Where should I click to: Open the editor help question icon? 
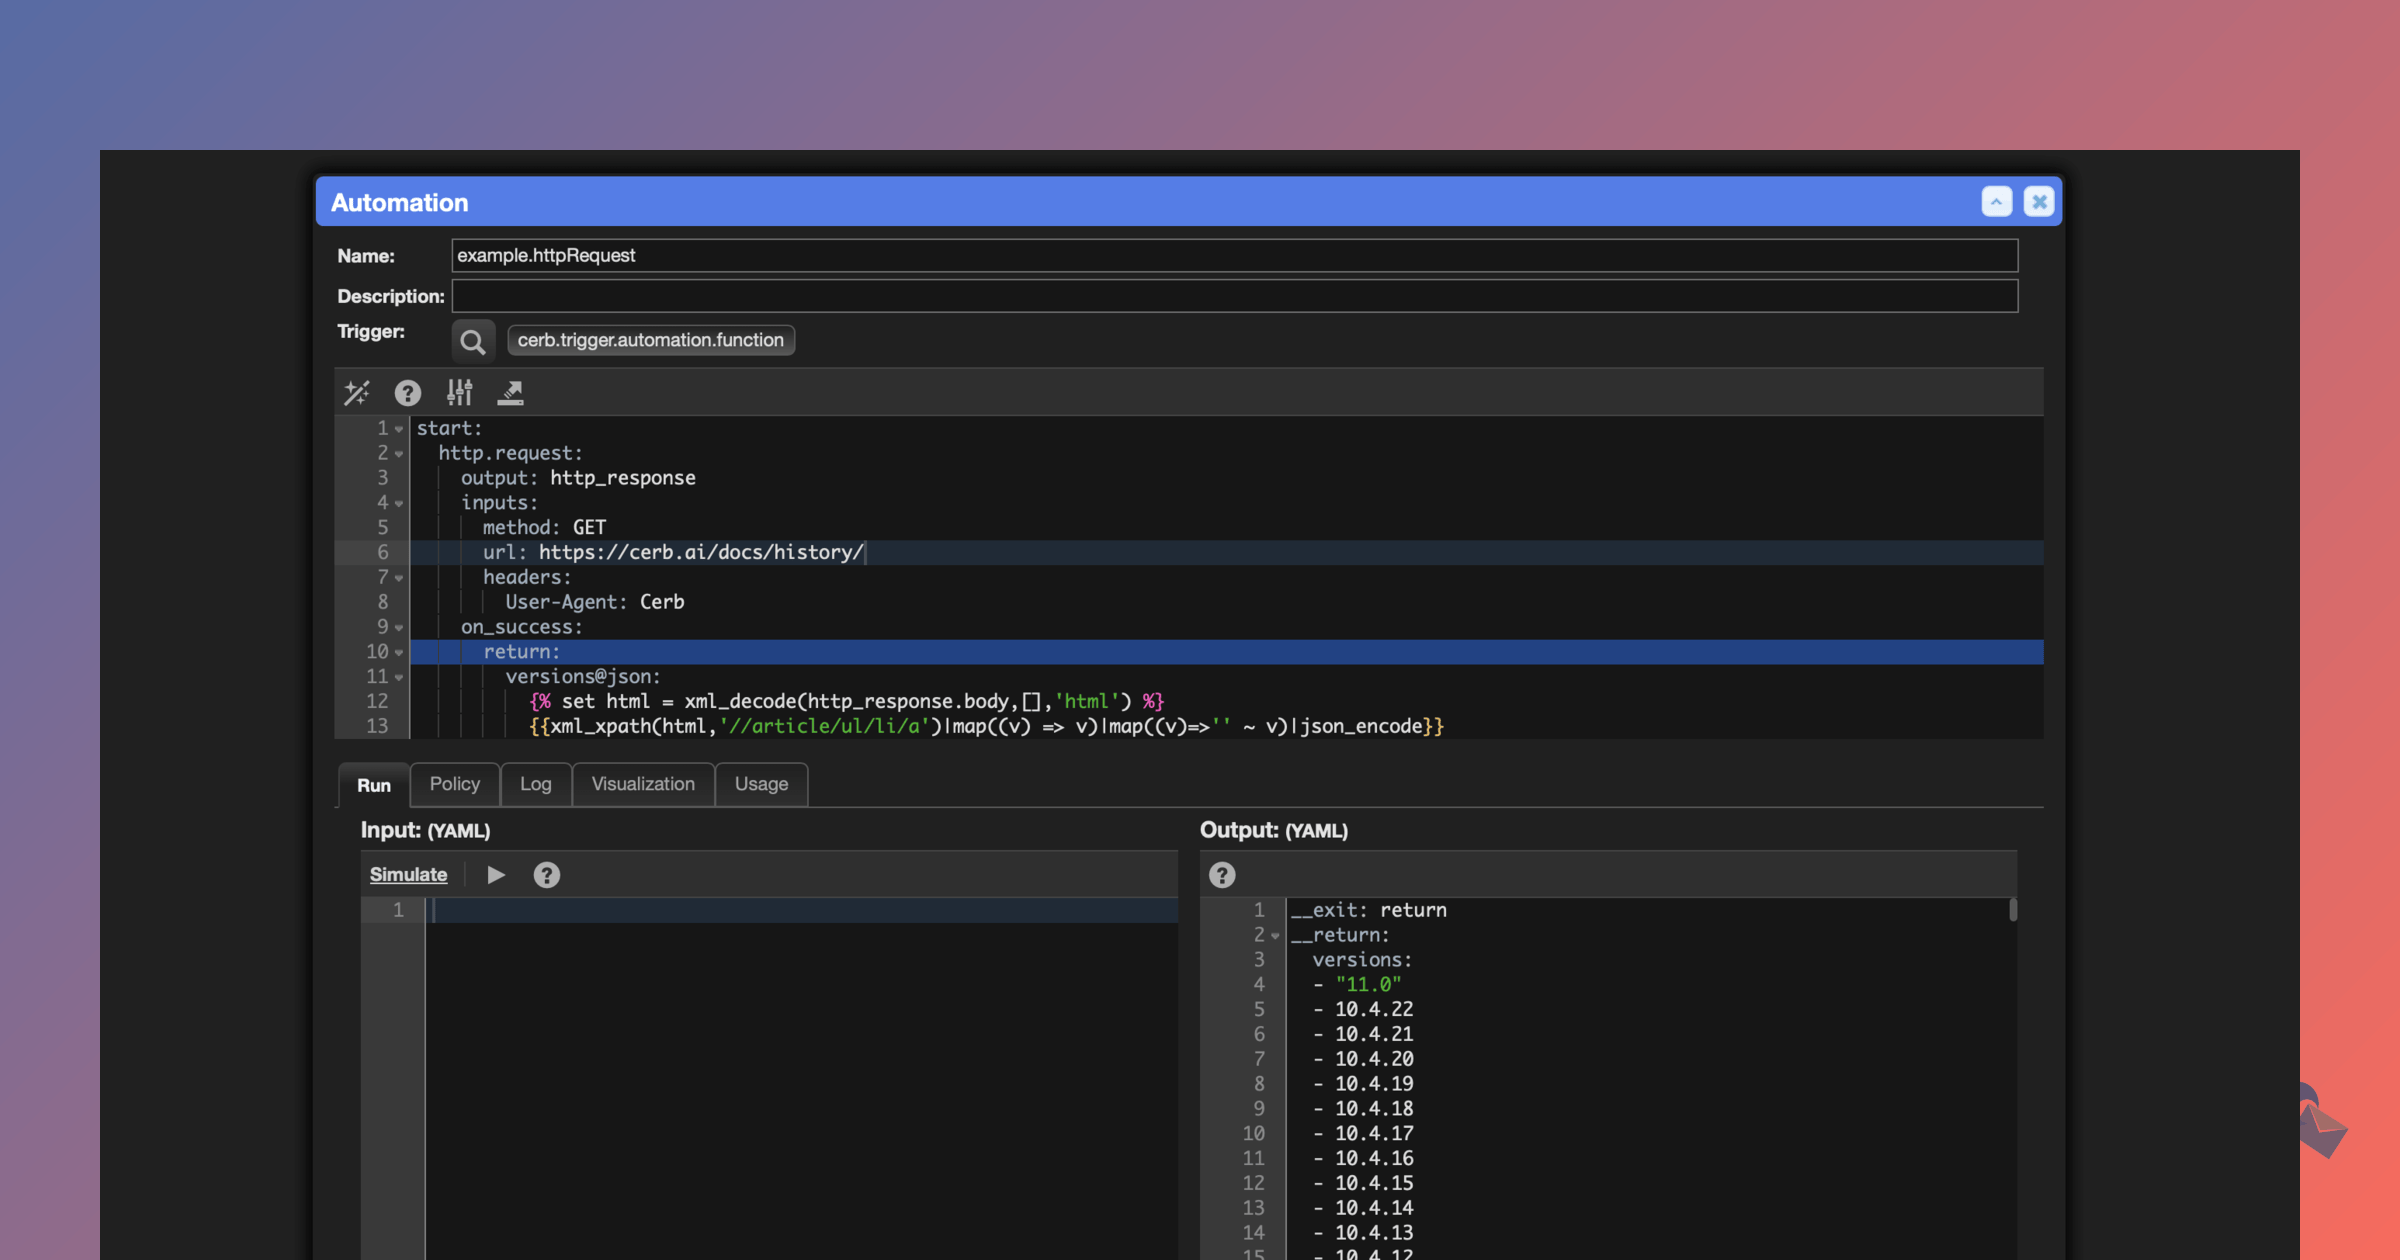pyautogui.click(x=407, y=393)
